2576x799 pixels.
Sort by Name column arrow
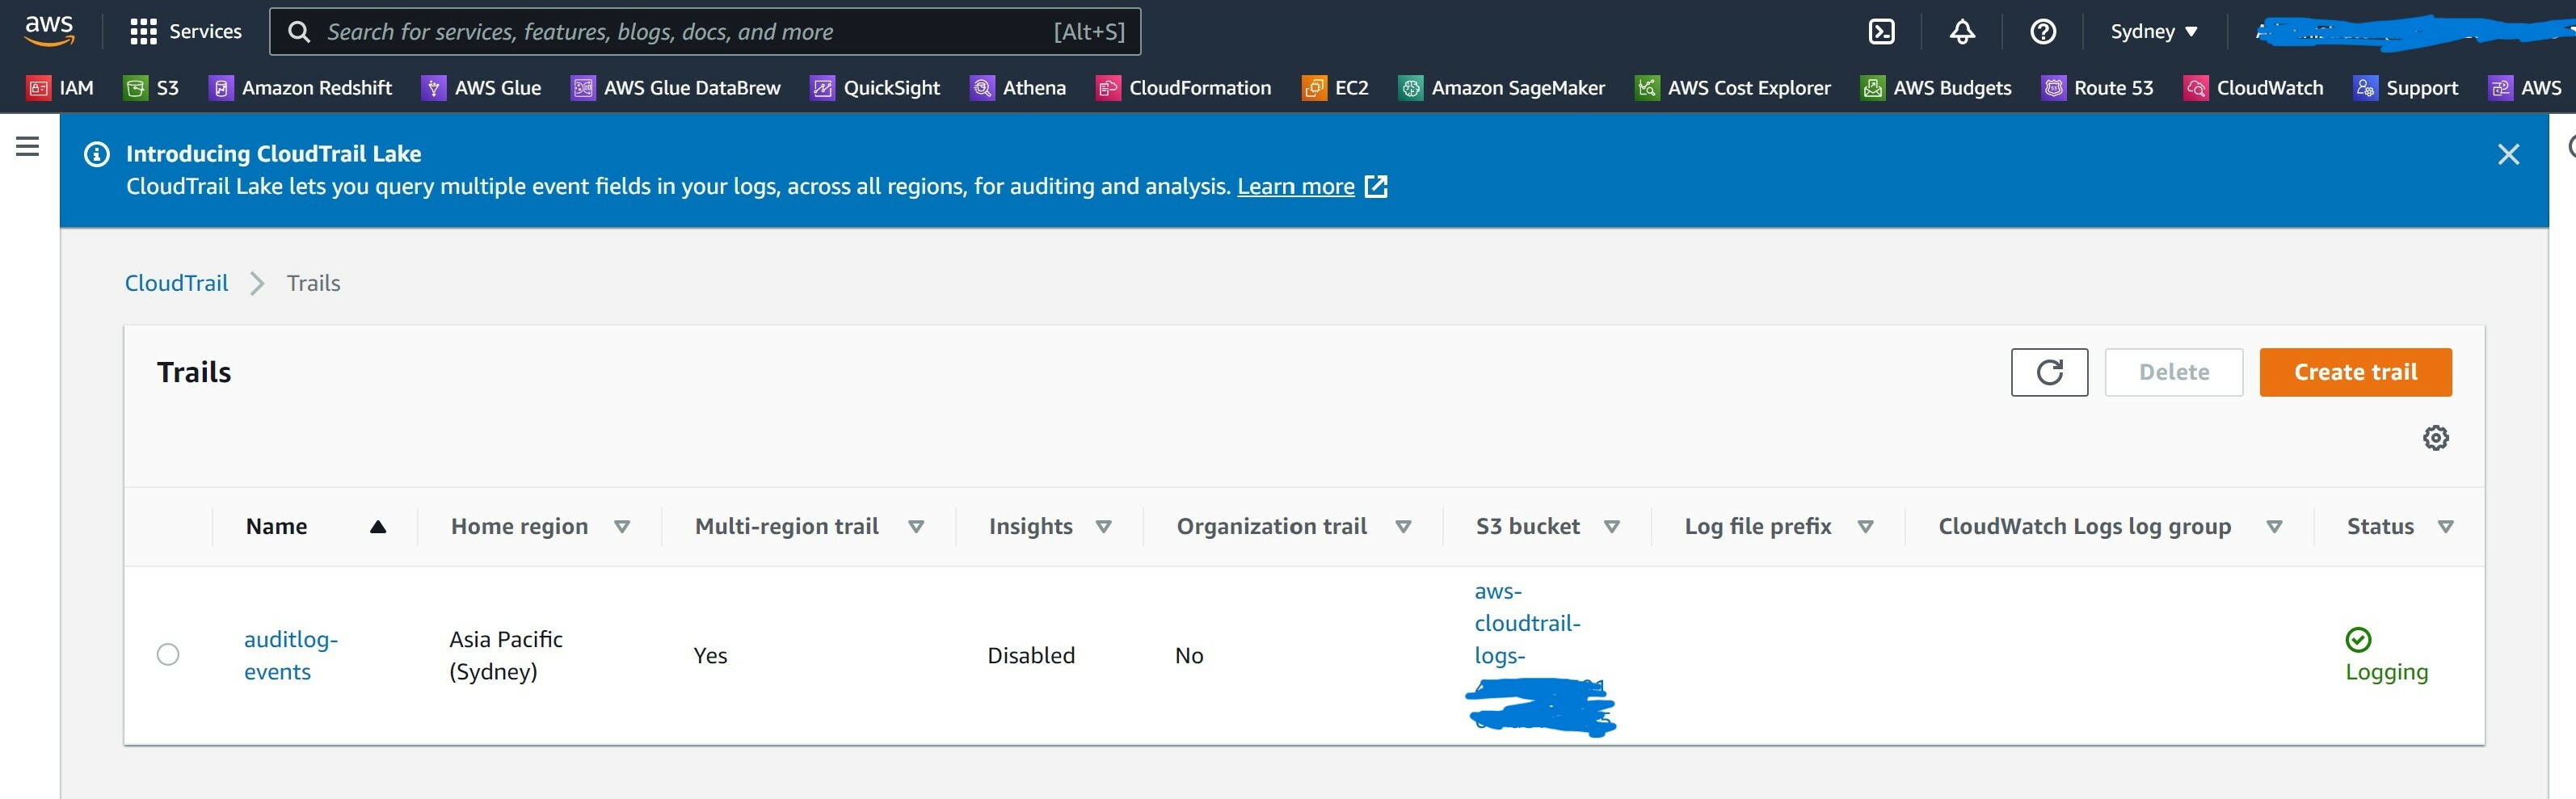[378, 527]
